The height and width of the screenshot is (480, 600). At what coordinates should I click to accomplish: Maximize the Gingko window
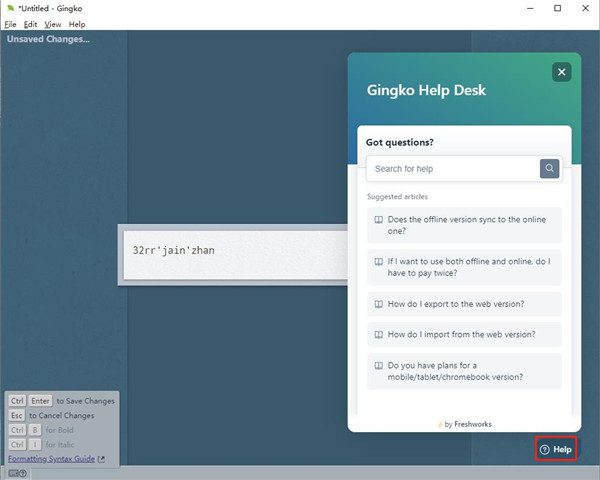[x=557, y=8]
